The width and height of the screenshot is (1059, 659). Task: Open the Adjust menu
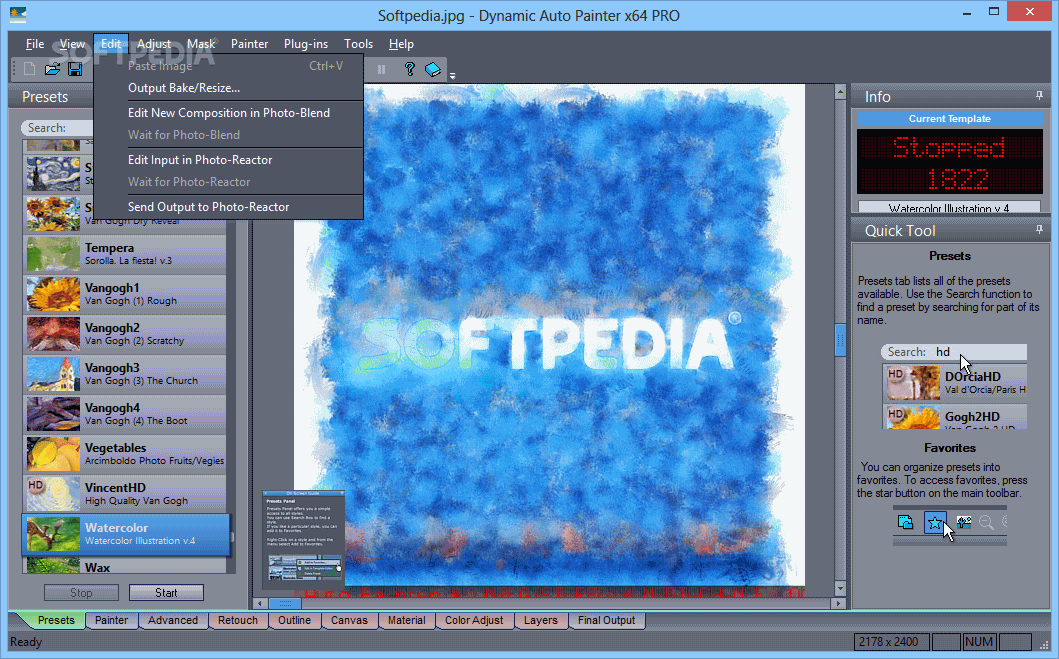154,44
